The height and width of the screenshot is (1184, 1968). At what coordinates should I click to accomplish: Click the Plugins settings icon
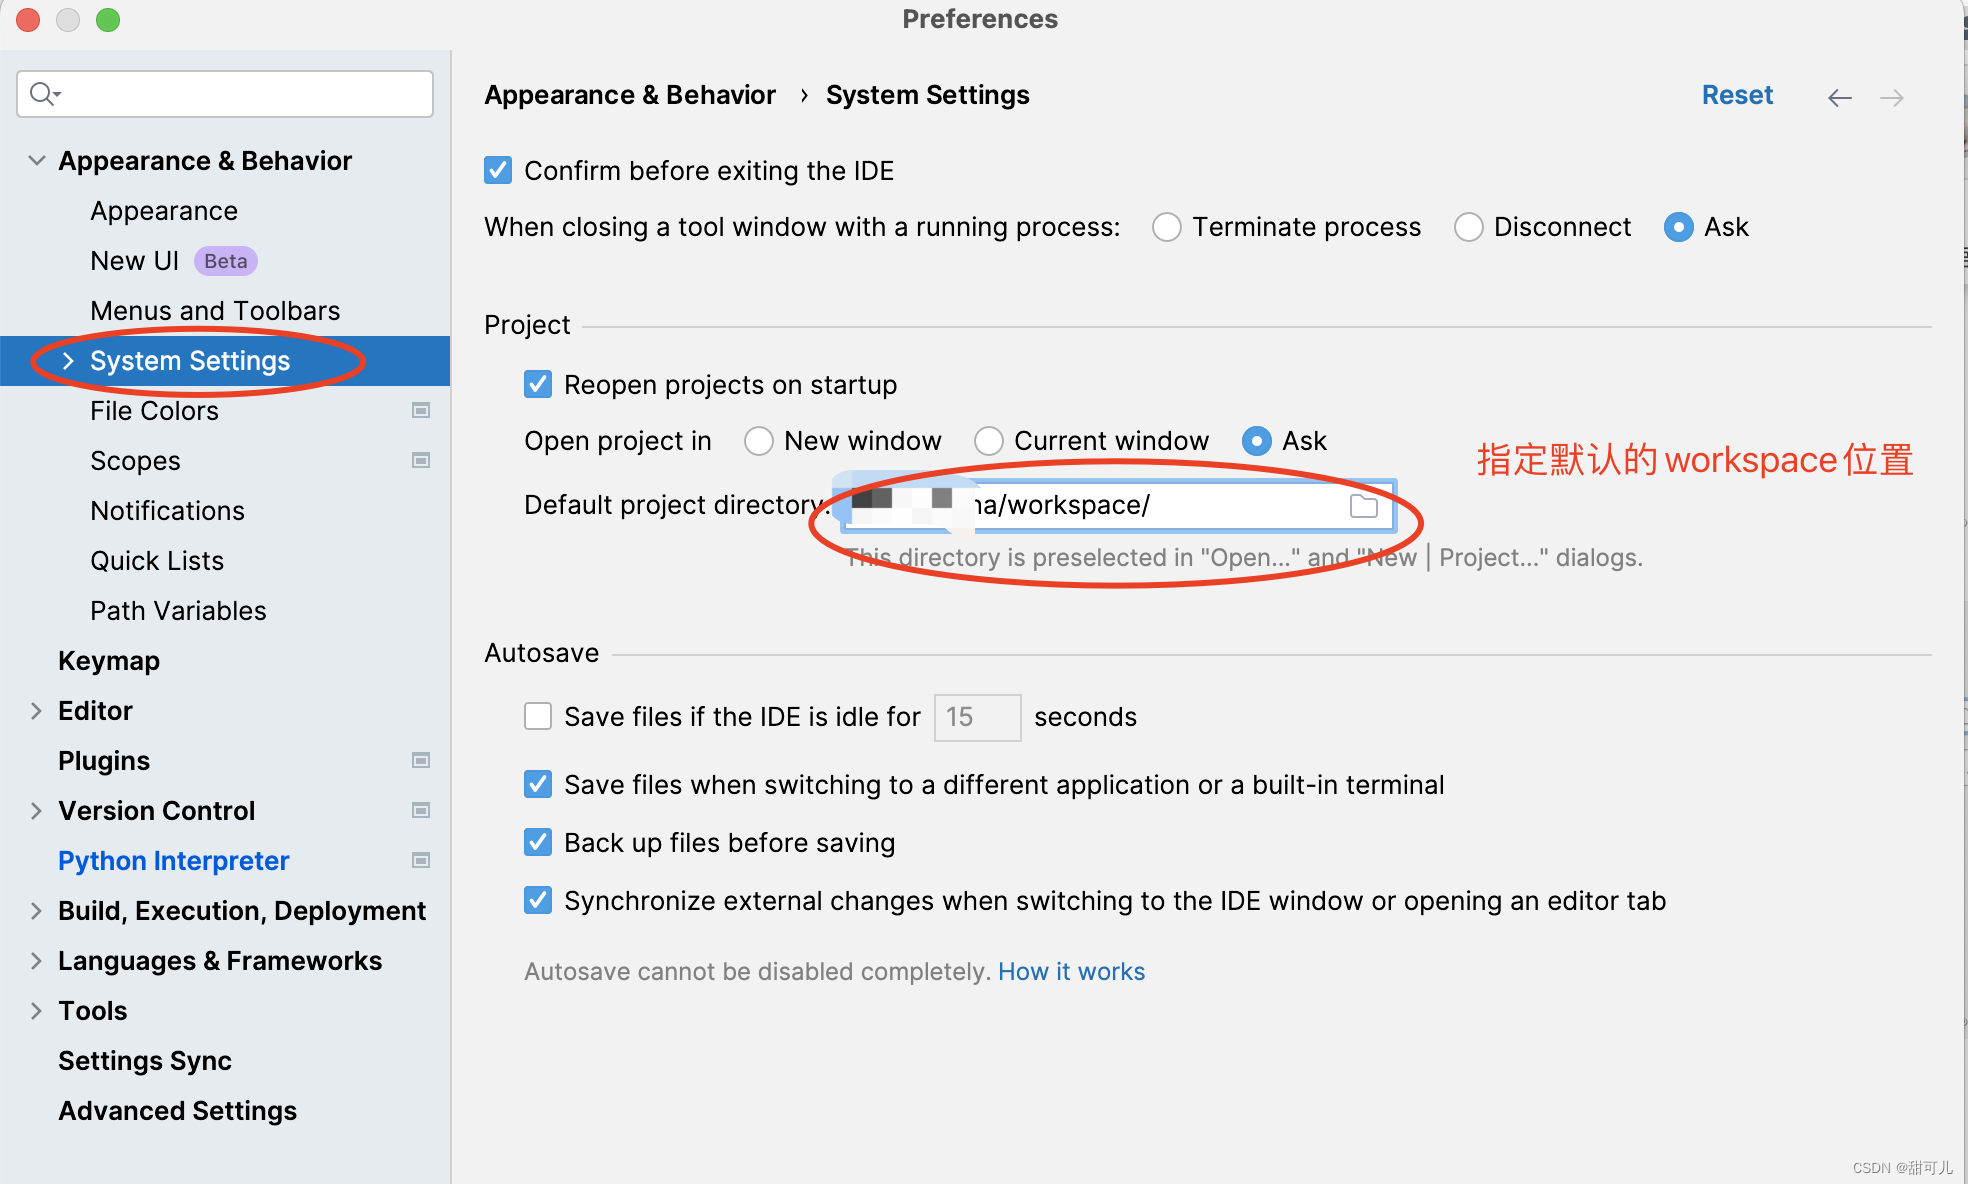tap(420, 759)
